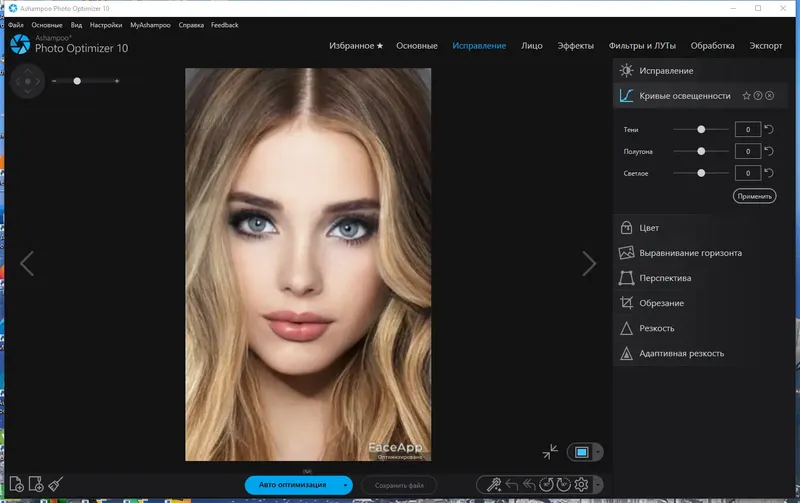
Task: Reset the Тени value with its undo arrow
Action: tap(769, 129)
